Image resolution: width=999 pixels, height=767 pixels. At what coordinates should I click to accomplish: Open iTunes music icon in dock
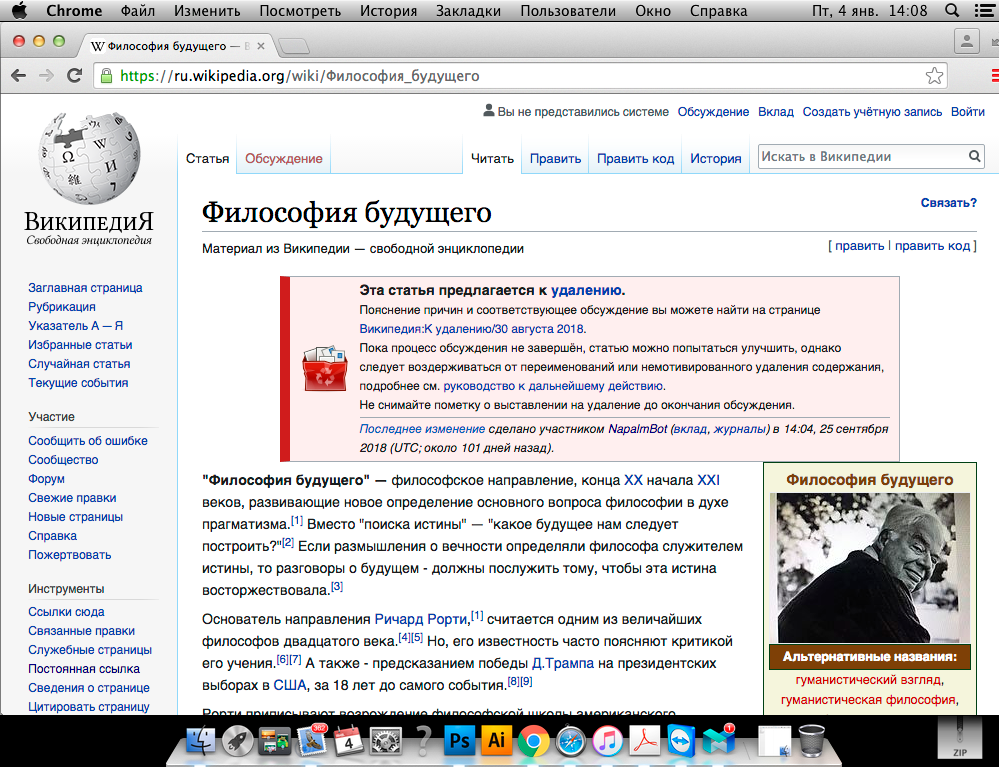click(607, 741)
